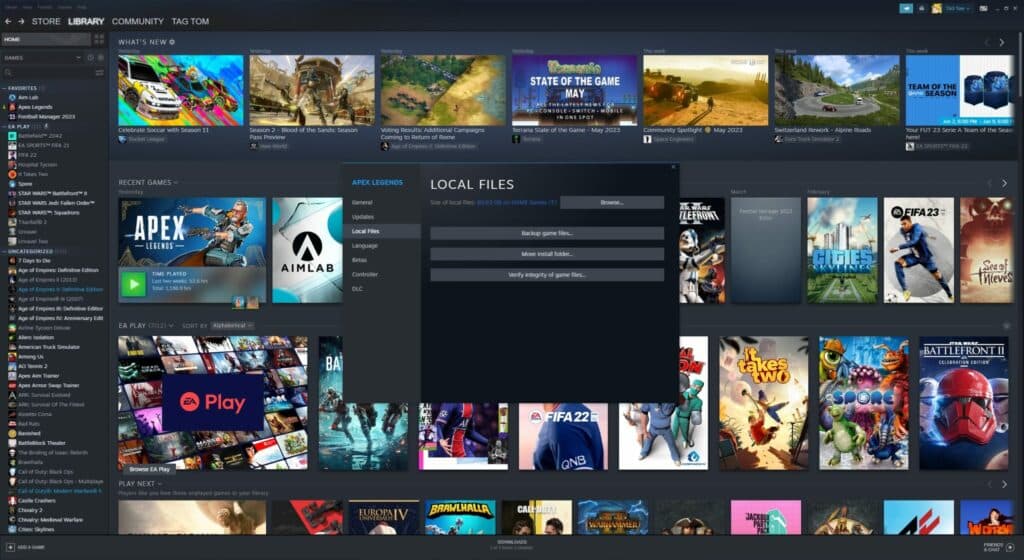1024x560 pixels.
Task: Click the Steam announcements icon in the top bar
Action: (906, 8)
